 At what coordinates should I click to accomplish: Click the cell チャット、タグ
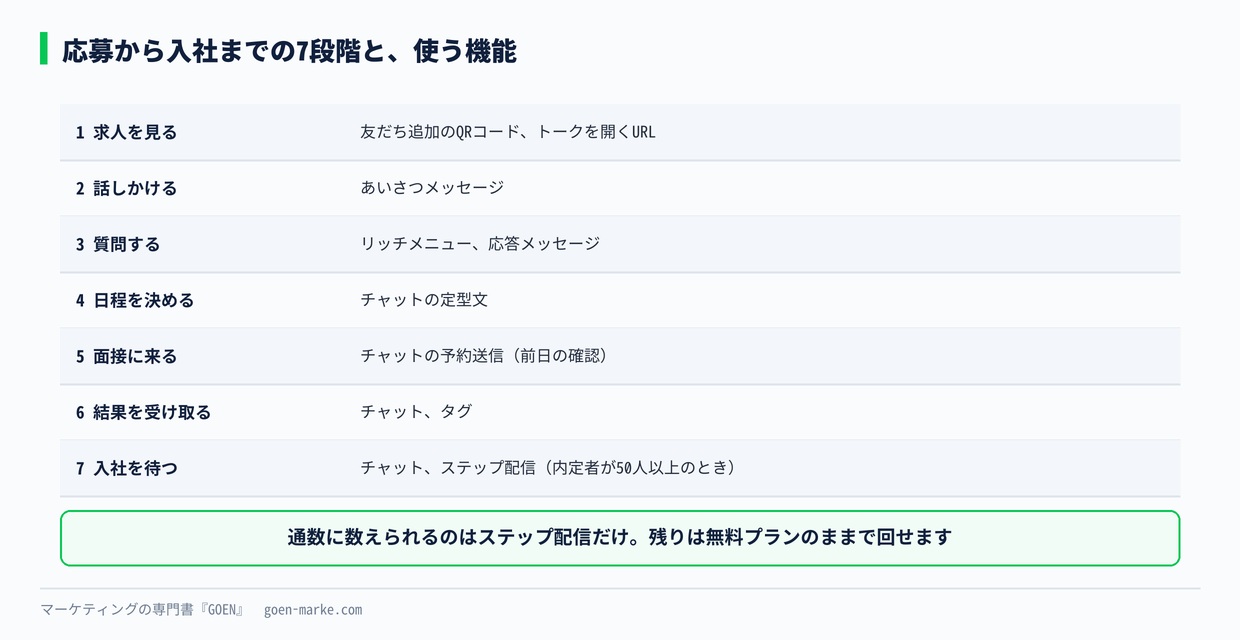416,412
